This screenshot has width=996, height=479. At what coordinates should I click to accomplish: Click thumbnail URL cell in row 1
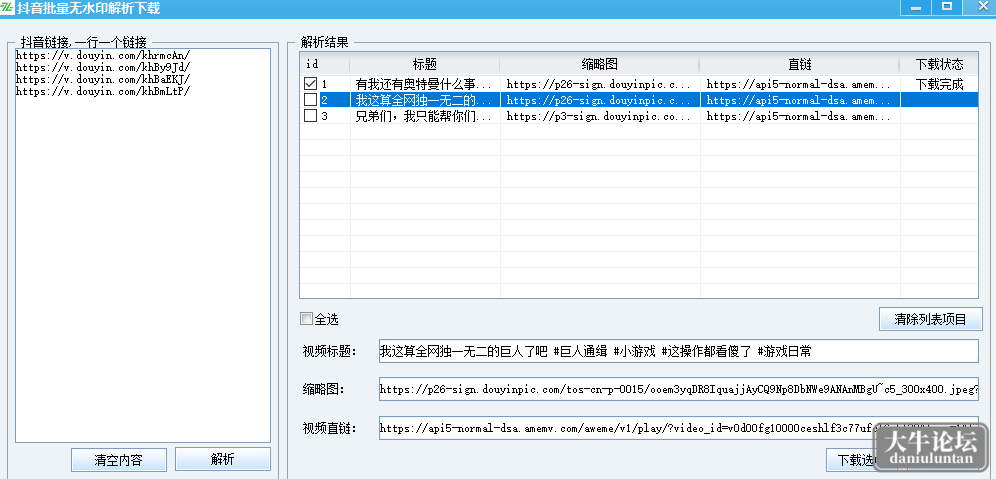[x=600, y=84]
